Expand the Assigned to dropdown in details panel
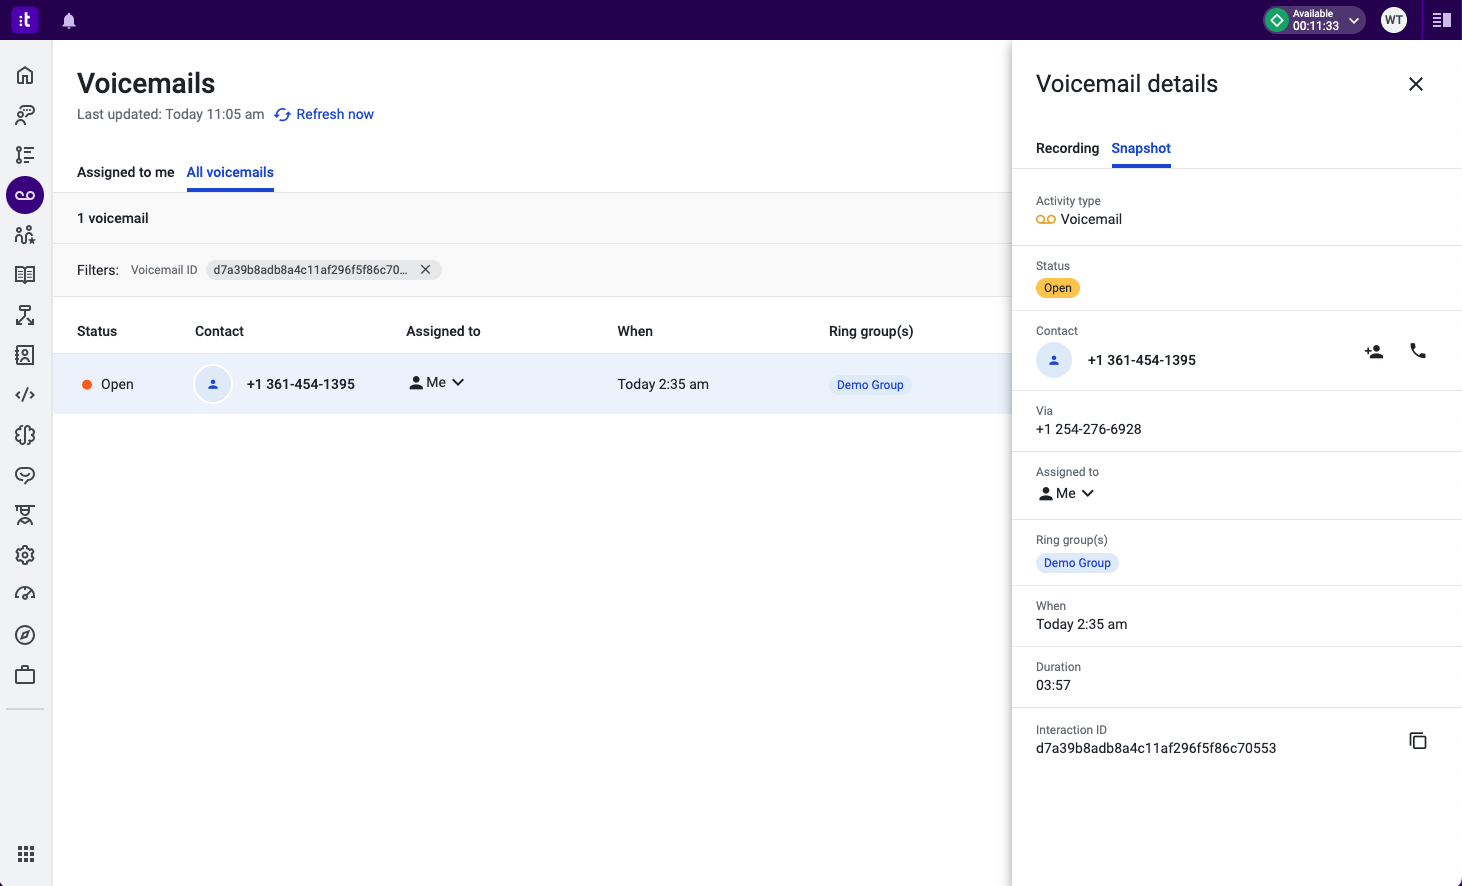This screenshot has width=1462, height=886. [x=1066, y=494]
